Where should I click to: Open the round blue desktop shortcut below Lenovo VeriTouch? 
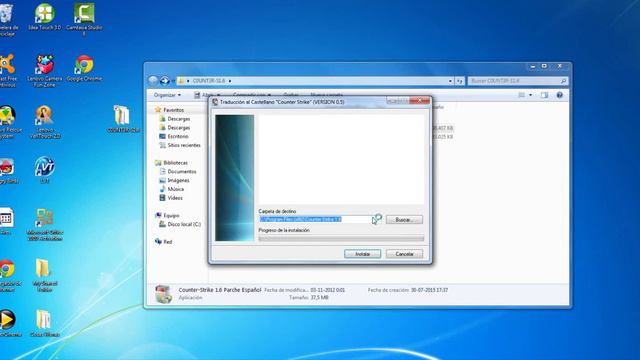pos(44,170)
